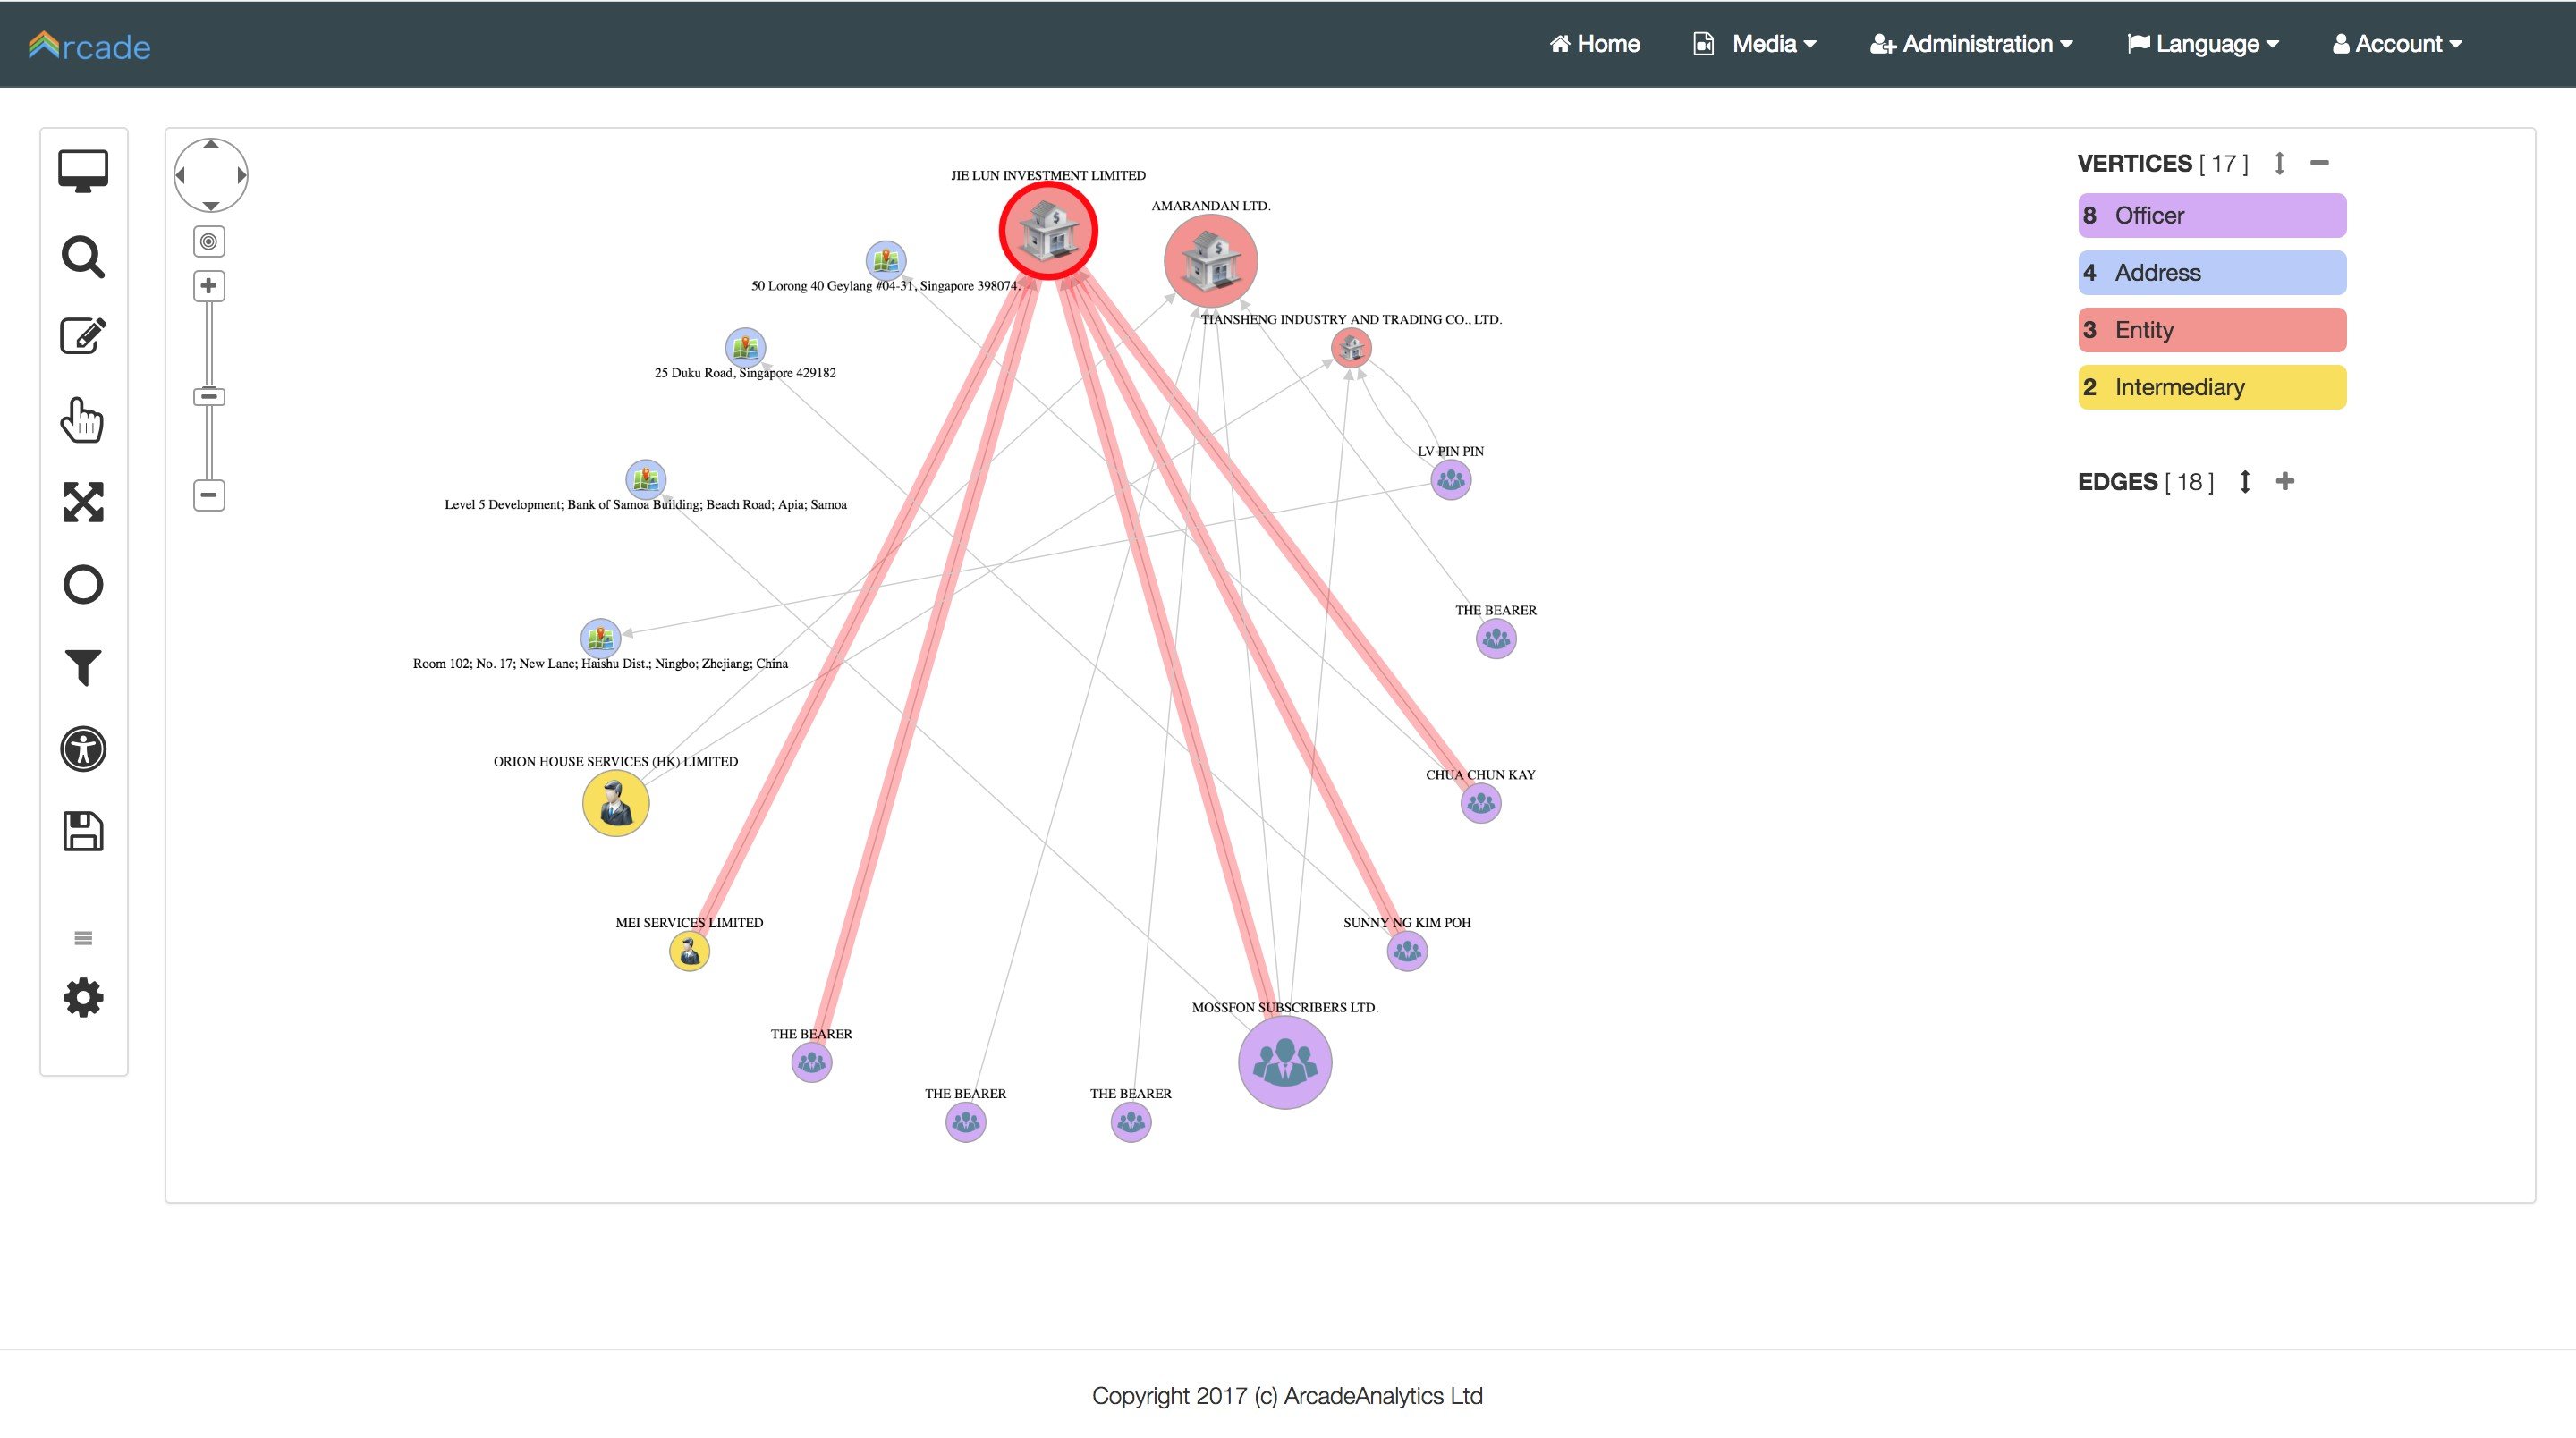Open the Administration dropdown menu

(1971, 44)
